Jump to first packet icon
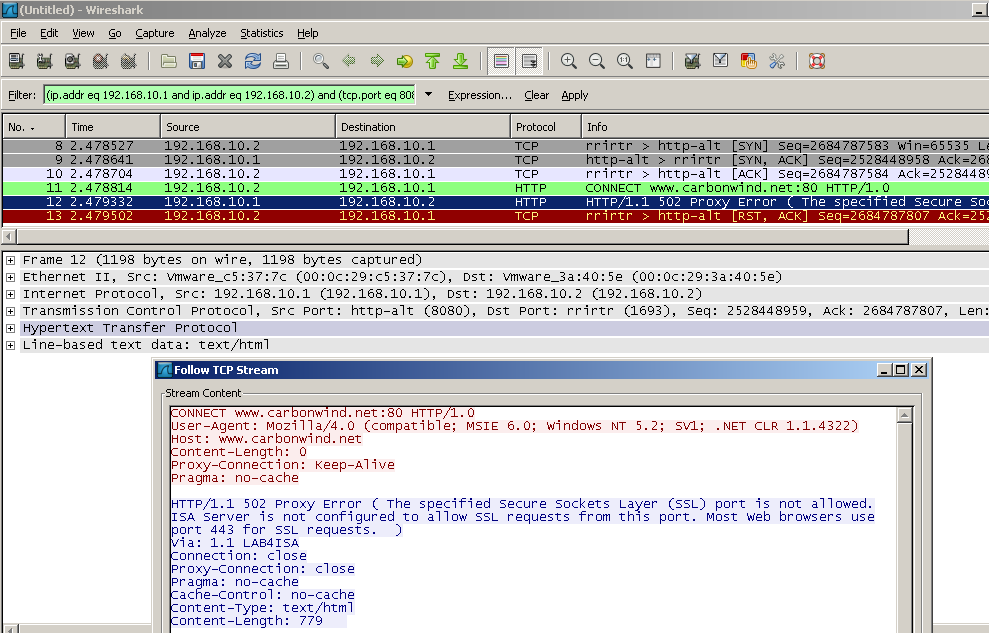 click(433, 61)
